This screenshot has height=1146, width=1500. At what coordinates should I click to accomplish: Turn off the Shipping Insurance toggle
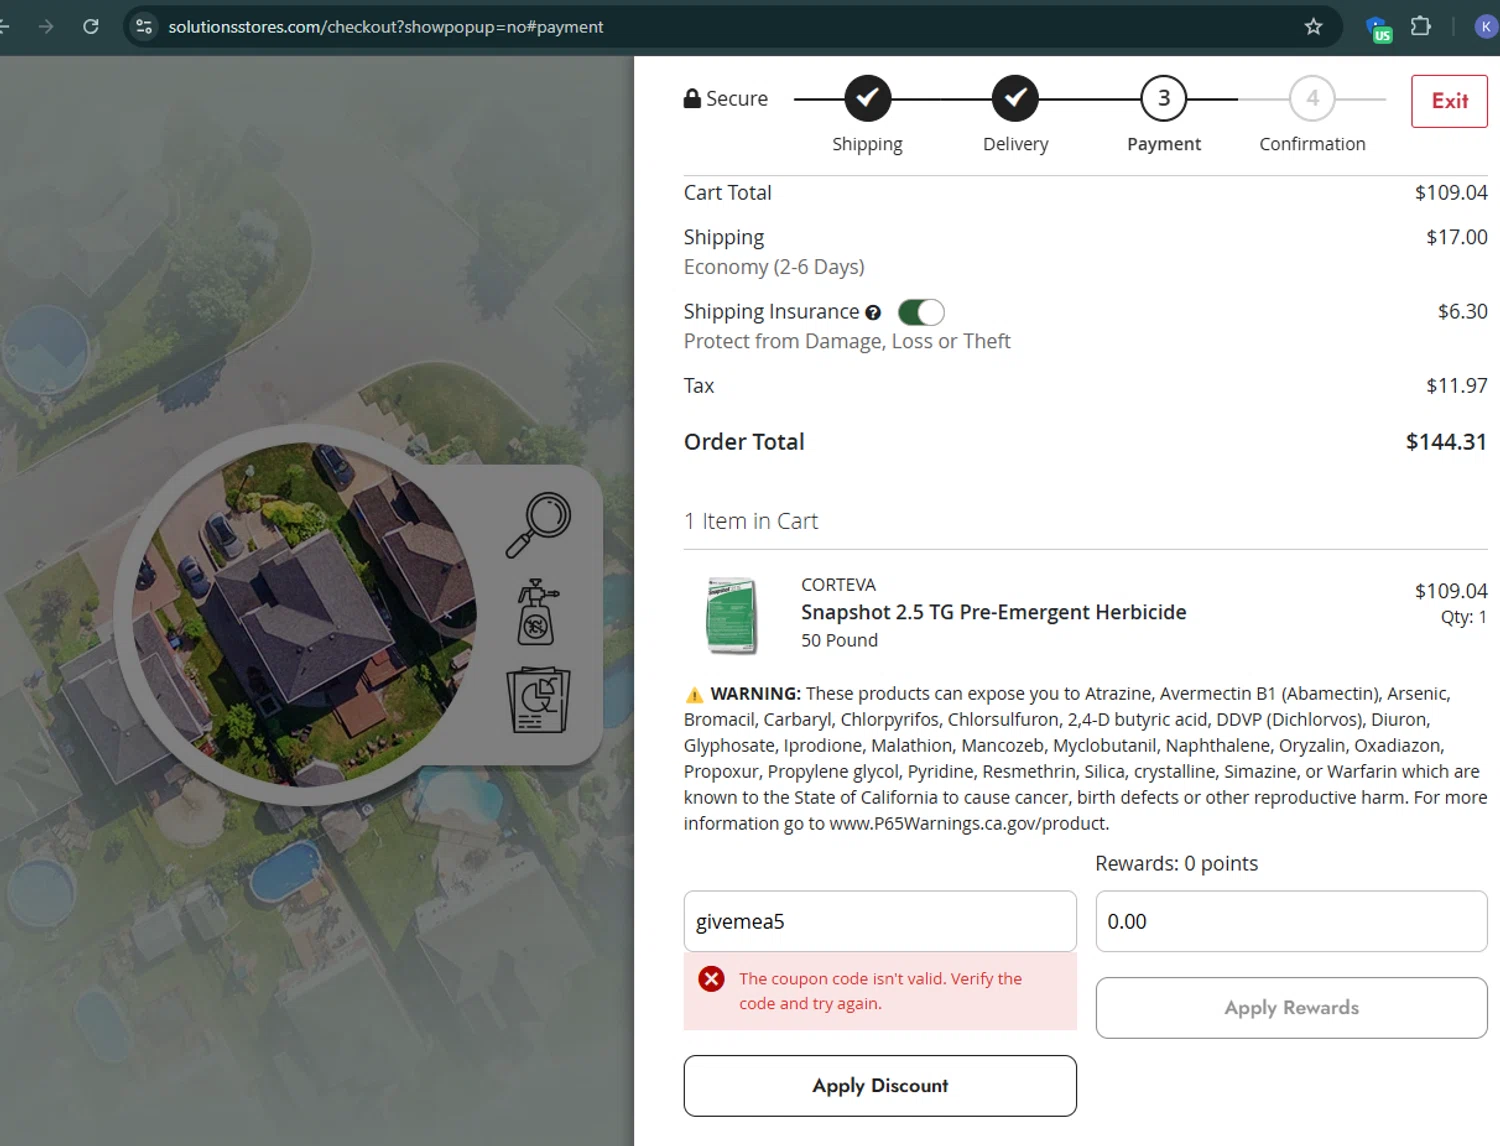tap(921, 312)
